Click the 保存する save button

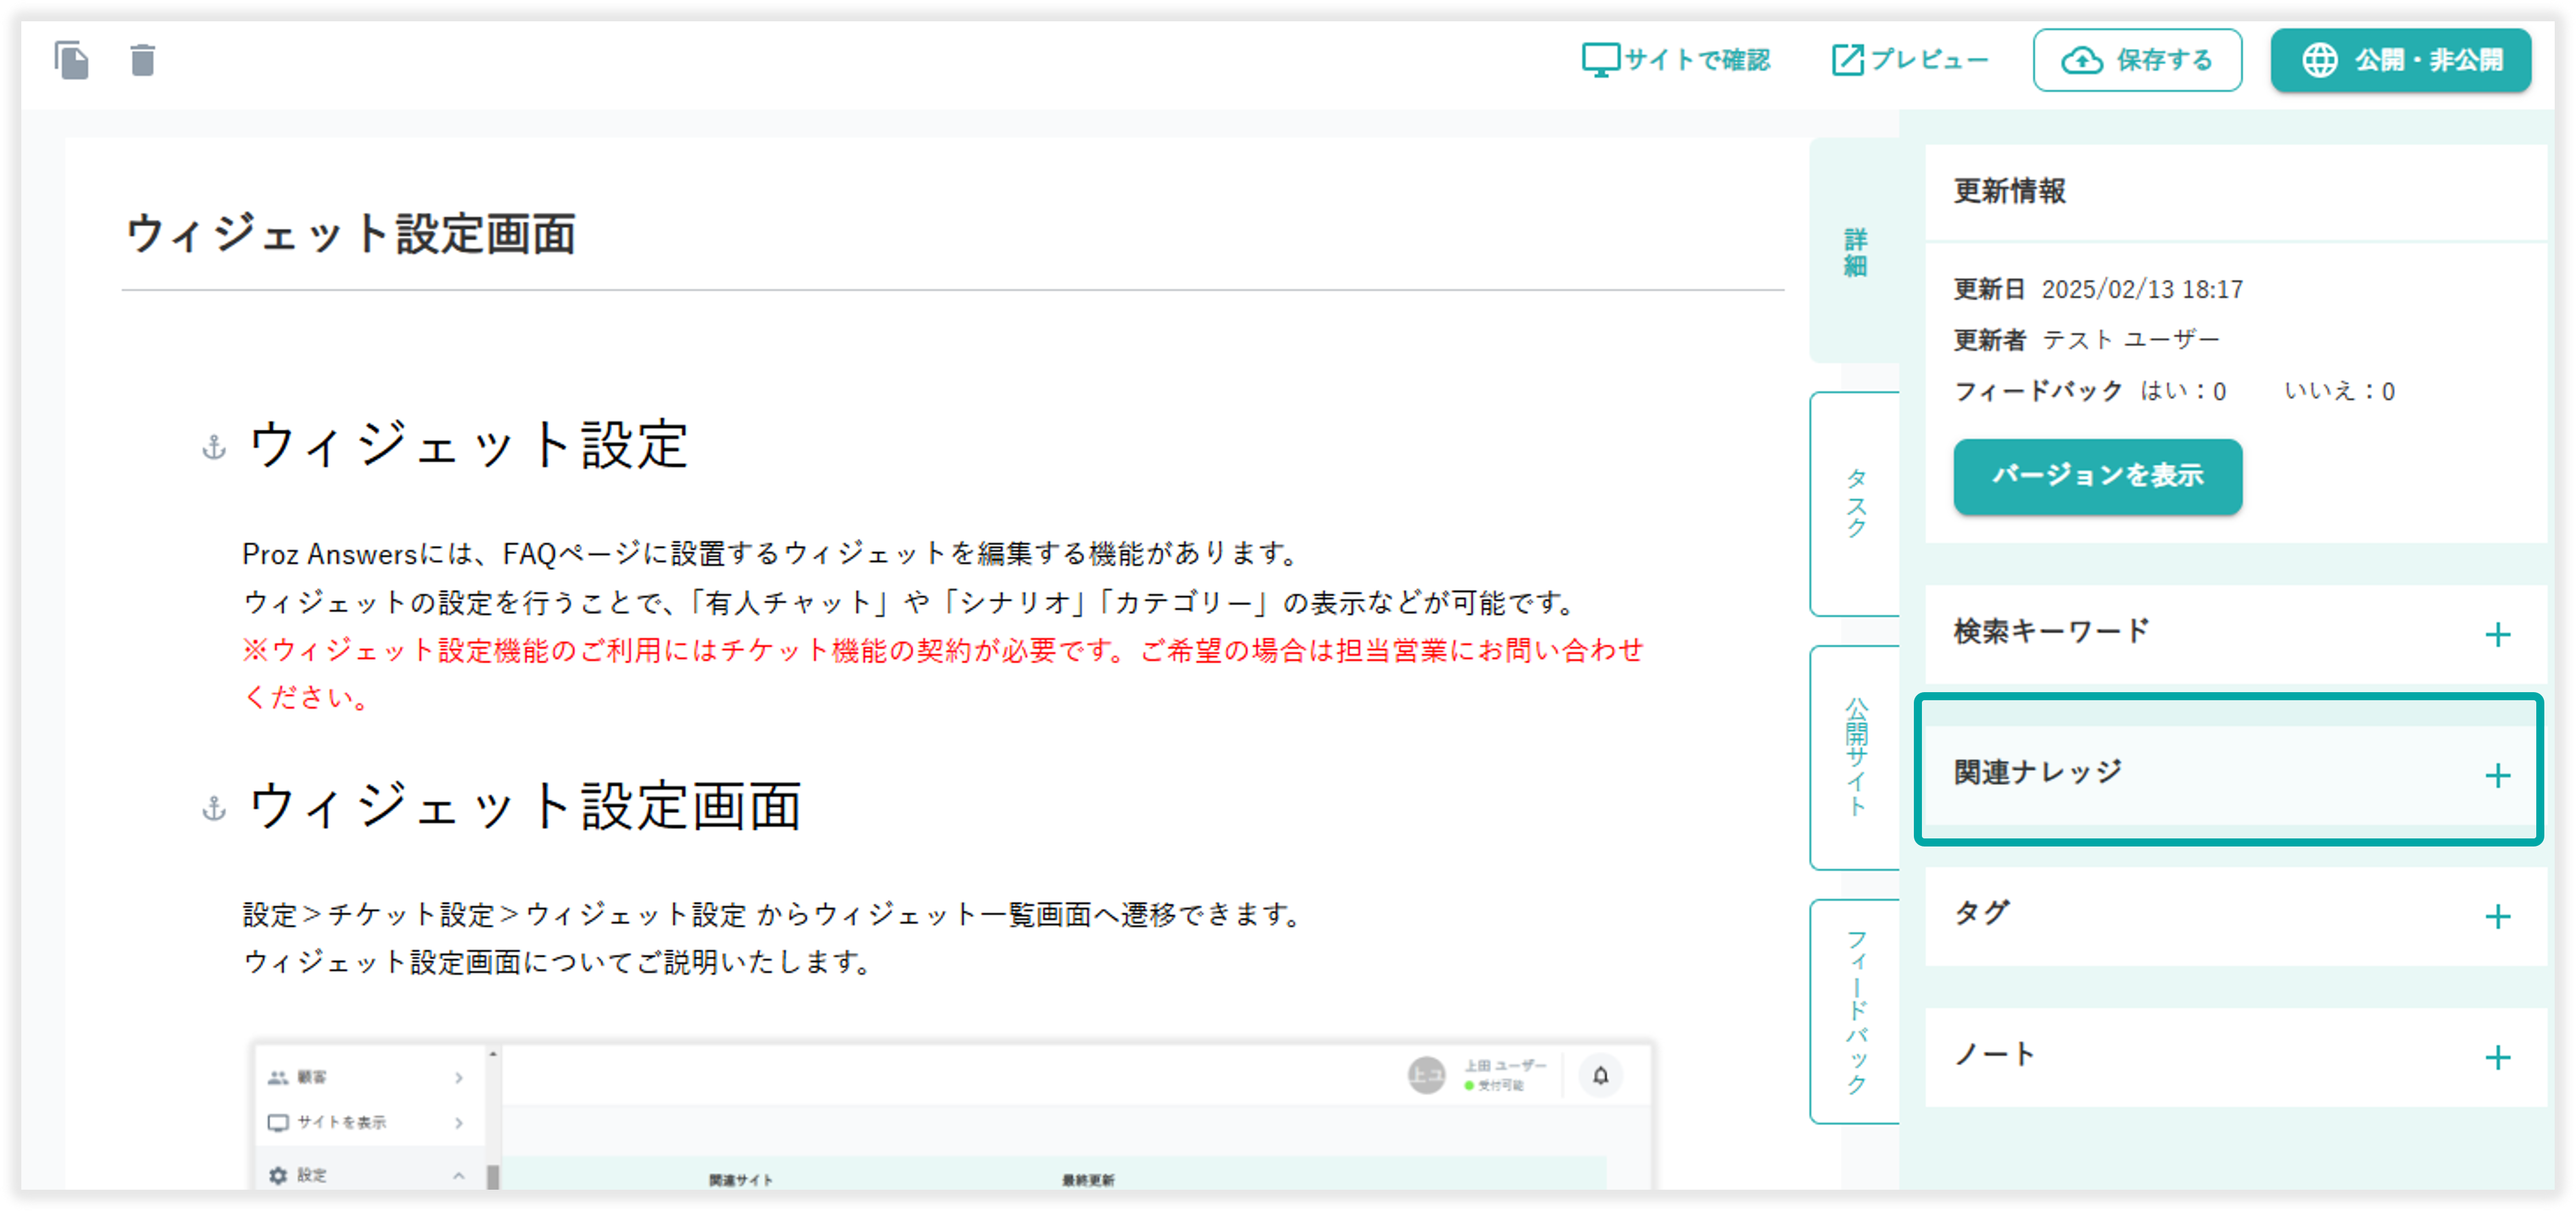2137,60
